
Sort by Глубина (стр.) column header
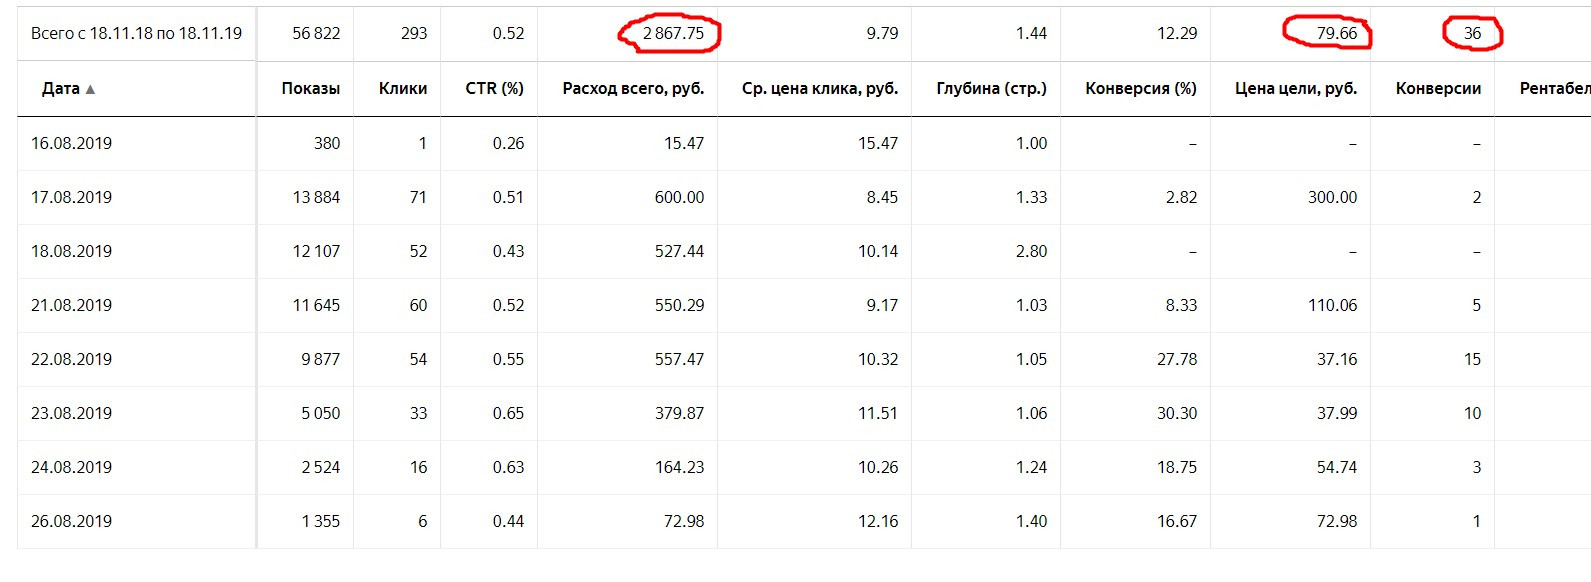[991, 88]
